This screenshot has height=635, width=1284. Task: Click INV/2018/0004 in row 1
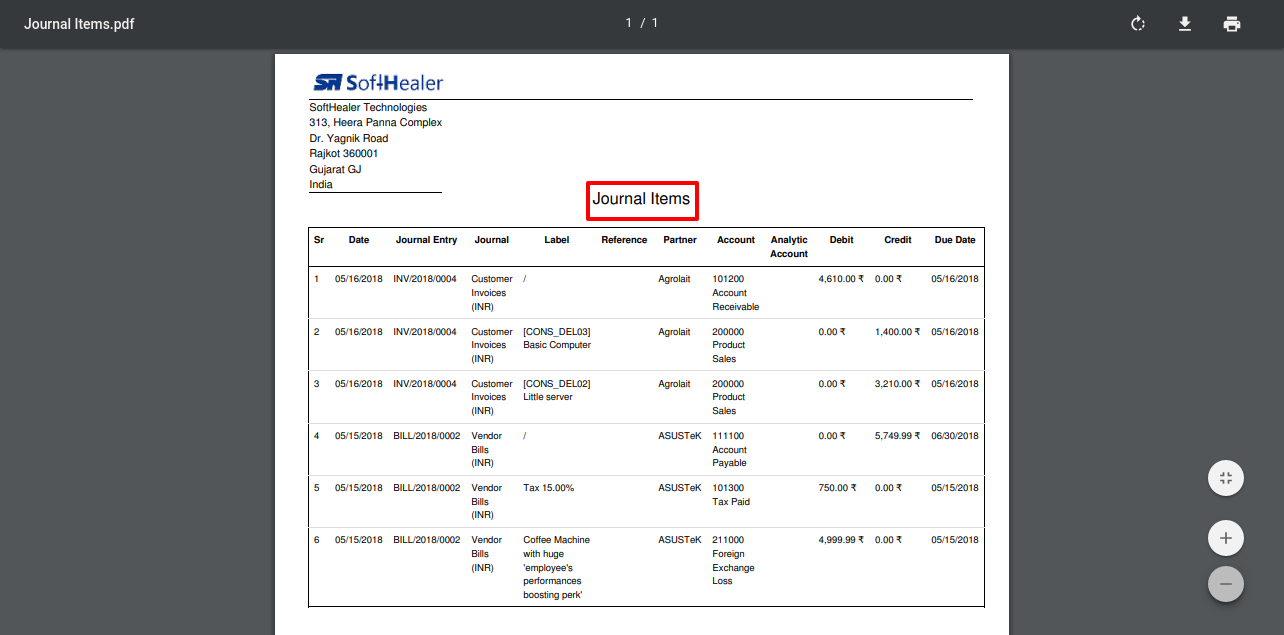coord(425,279)
